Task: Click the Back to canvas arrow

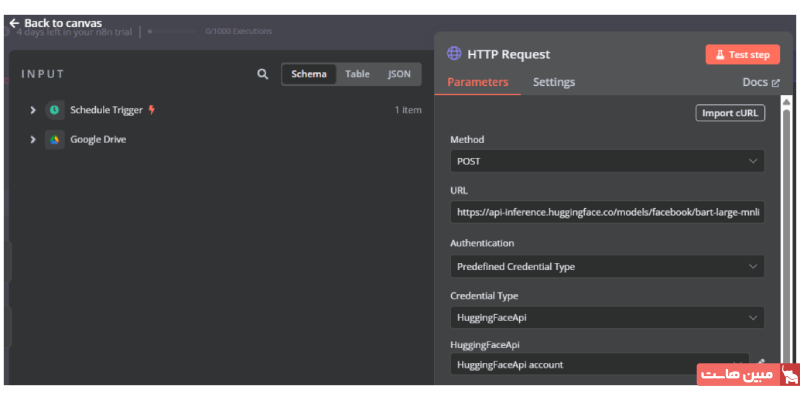Action: coord(14,23)
